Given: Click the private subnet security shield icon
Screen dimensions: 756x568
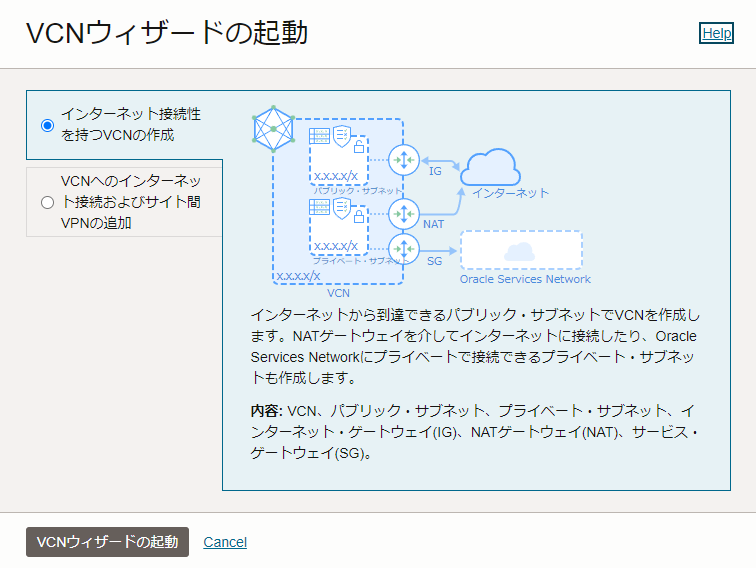Looking at the screenshot, I should pyautogui.click(x=342, y=208).
